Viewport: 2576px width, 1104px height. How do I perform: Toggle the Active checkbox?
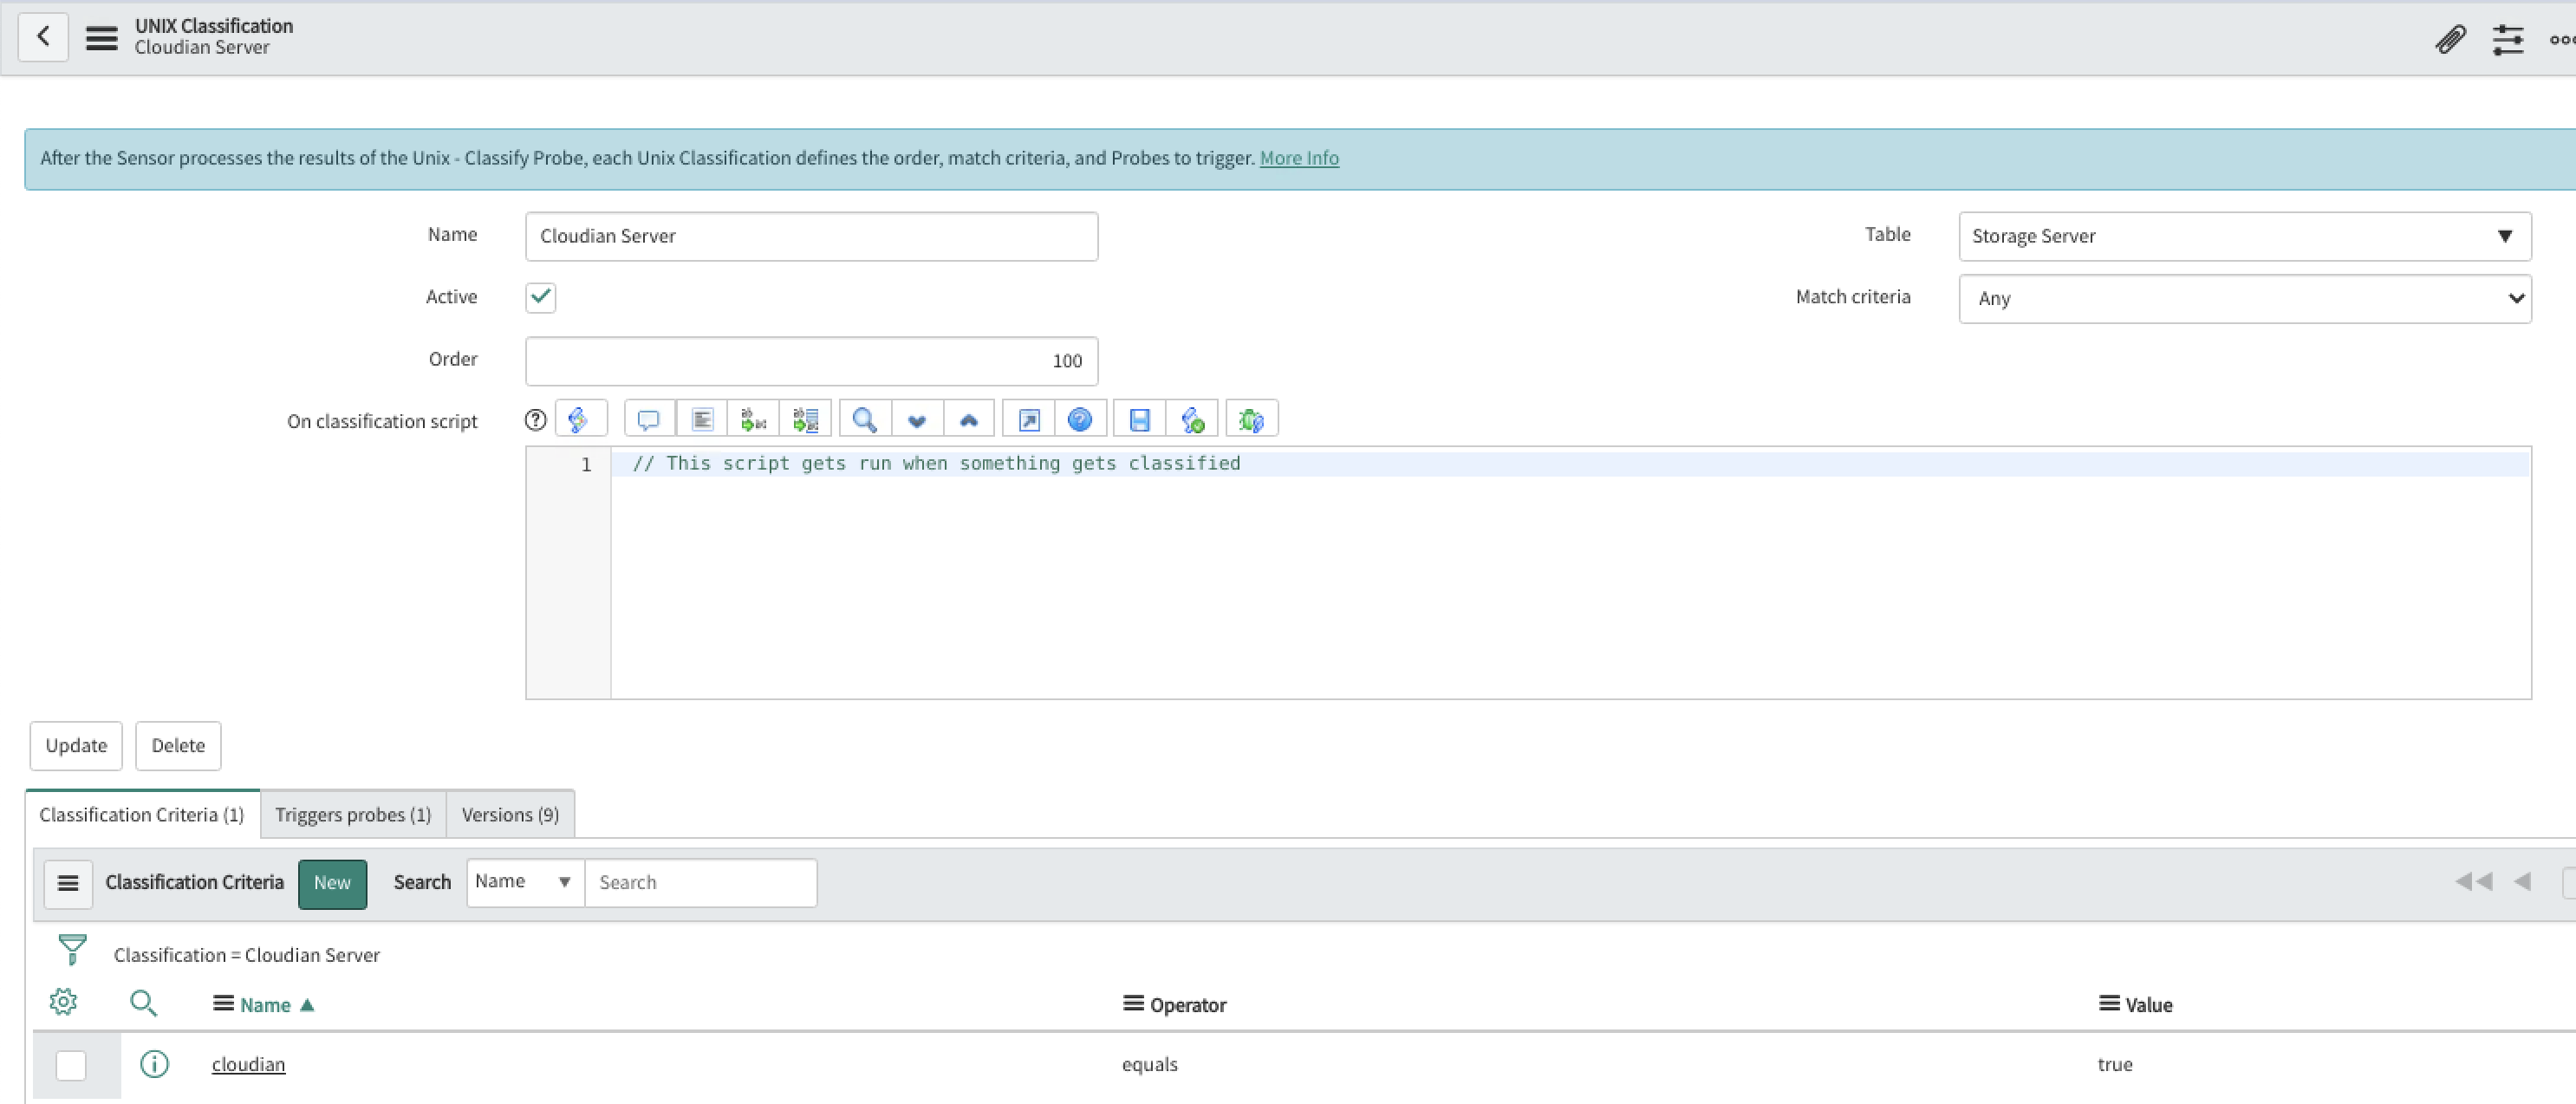click(x=541, y=298)
